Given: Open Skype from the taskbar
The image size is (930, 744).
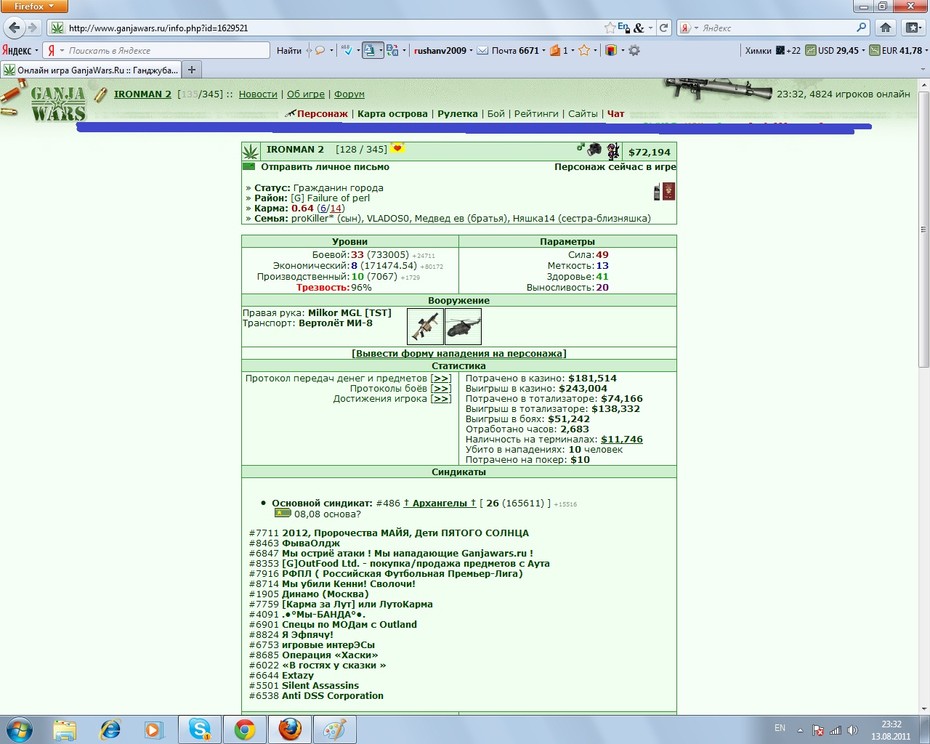Looking at the screenshot, I should click(199, 729).
